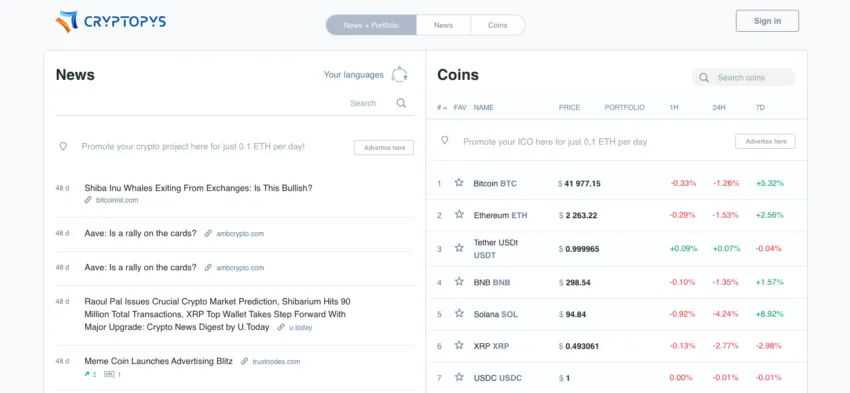This screenshot has height=393, width=850.
Task: Click the XRP price $0.493061
Action: point(578,346)
